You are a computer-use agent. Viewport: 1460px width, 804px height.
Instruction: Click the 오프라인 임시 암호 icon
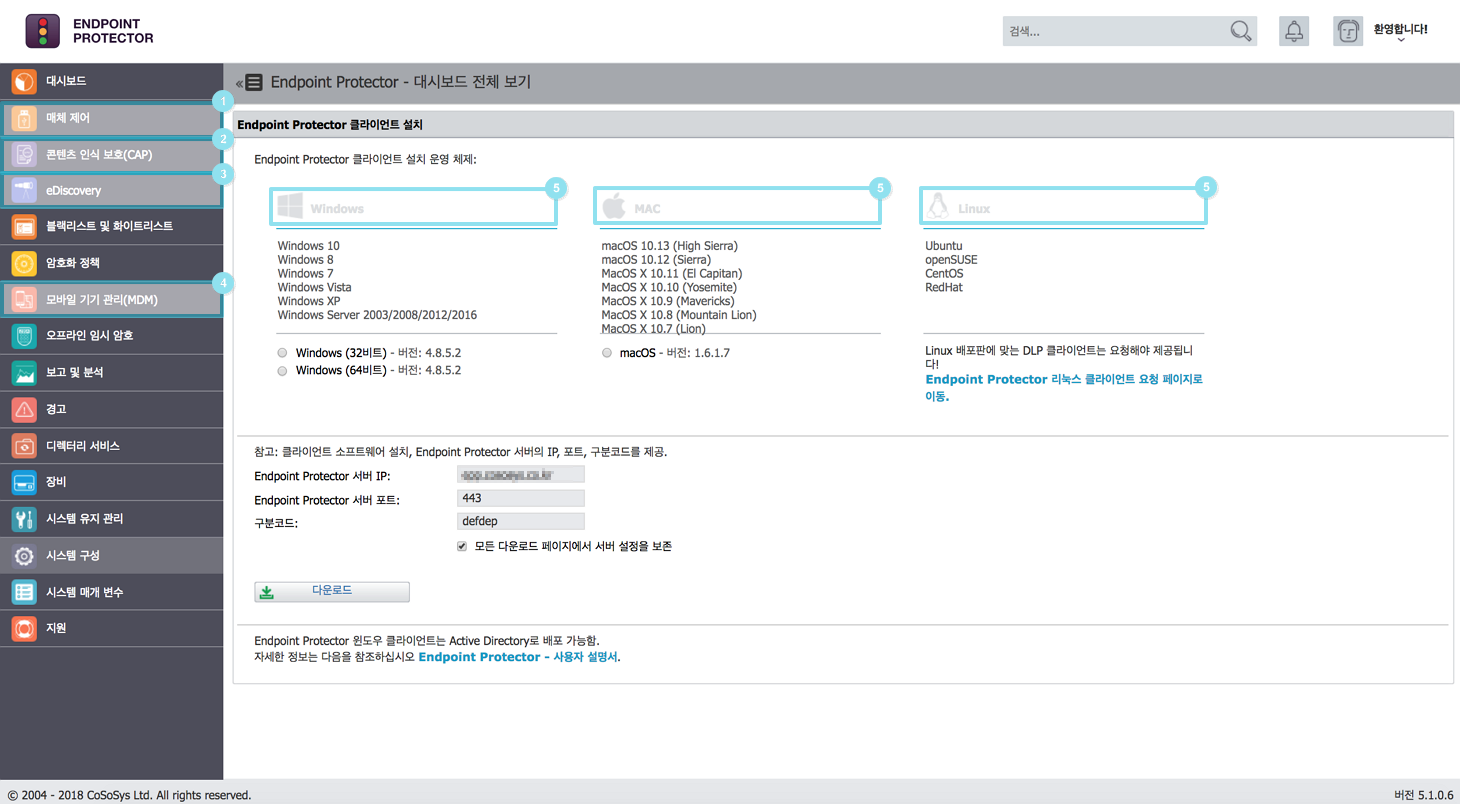click(x=24, y=336)
